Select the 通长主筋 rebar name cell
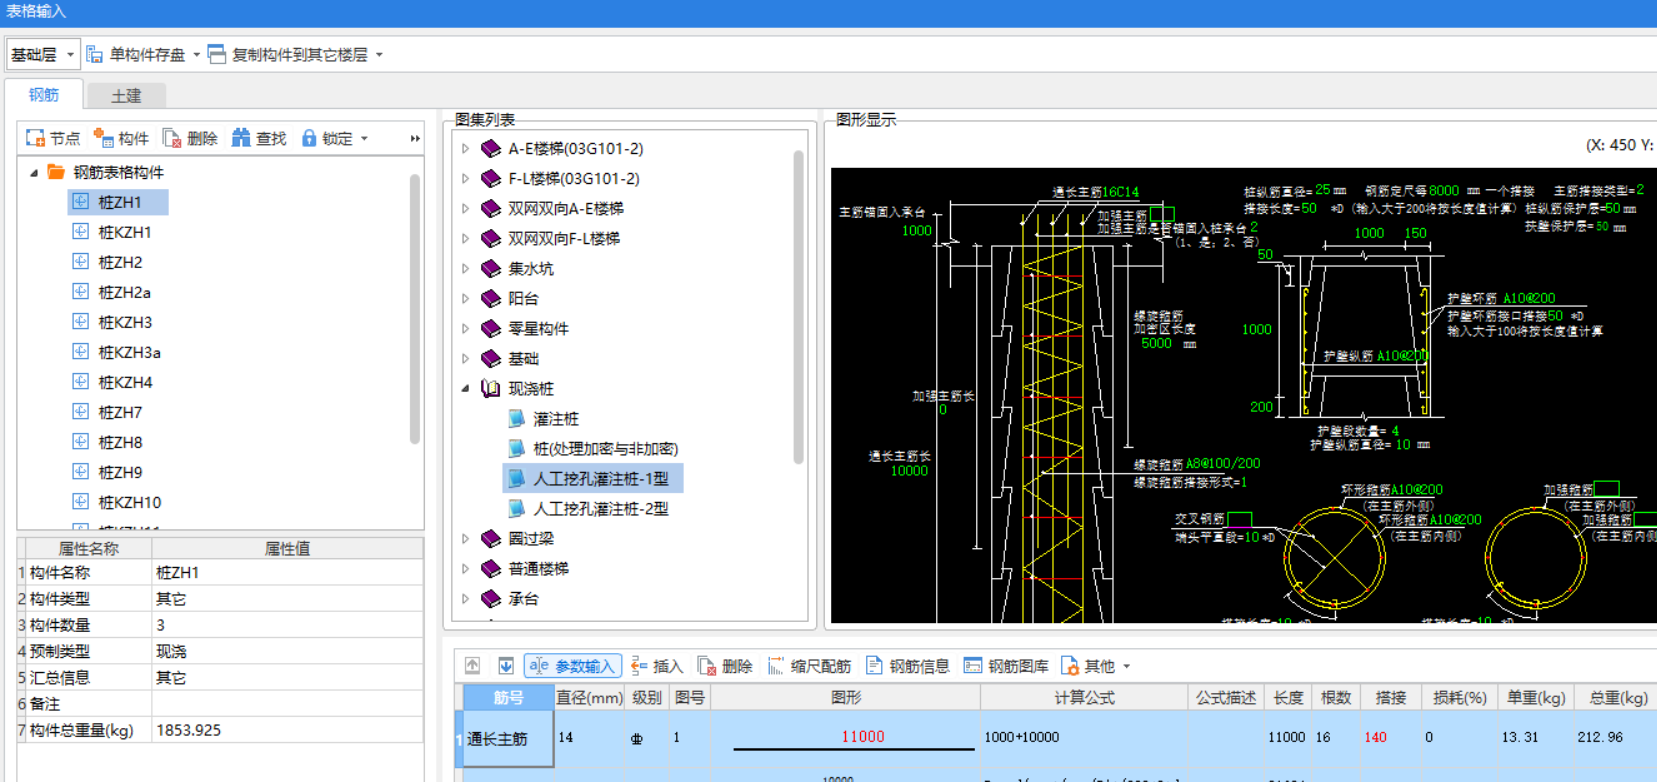The image size is (1657, 782). click(x=508, y=739)
